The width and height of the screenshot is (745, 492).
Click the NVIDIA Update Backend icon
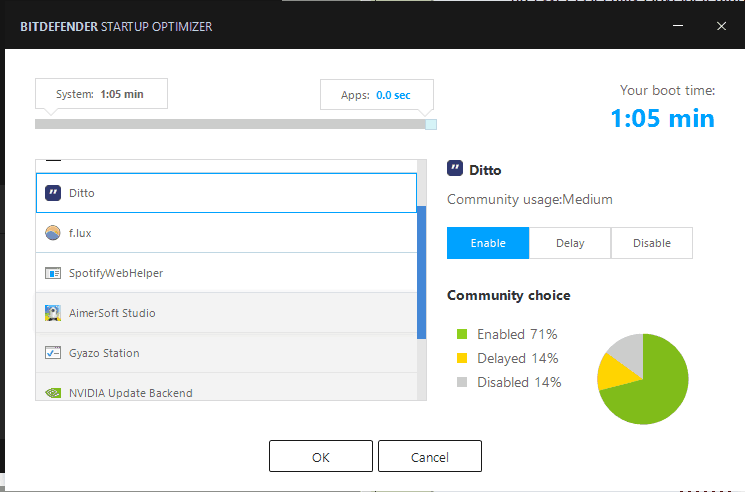point(53,393)
